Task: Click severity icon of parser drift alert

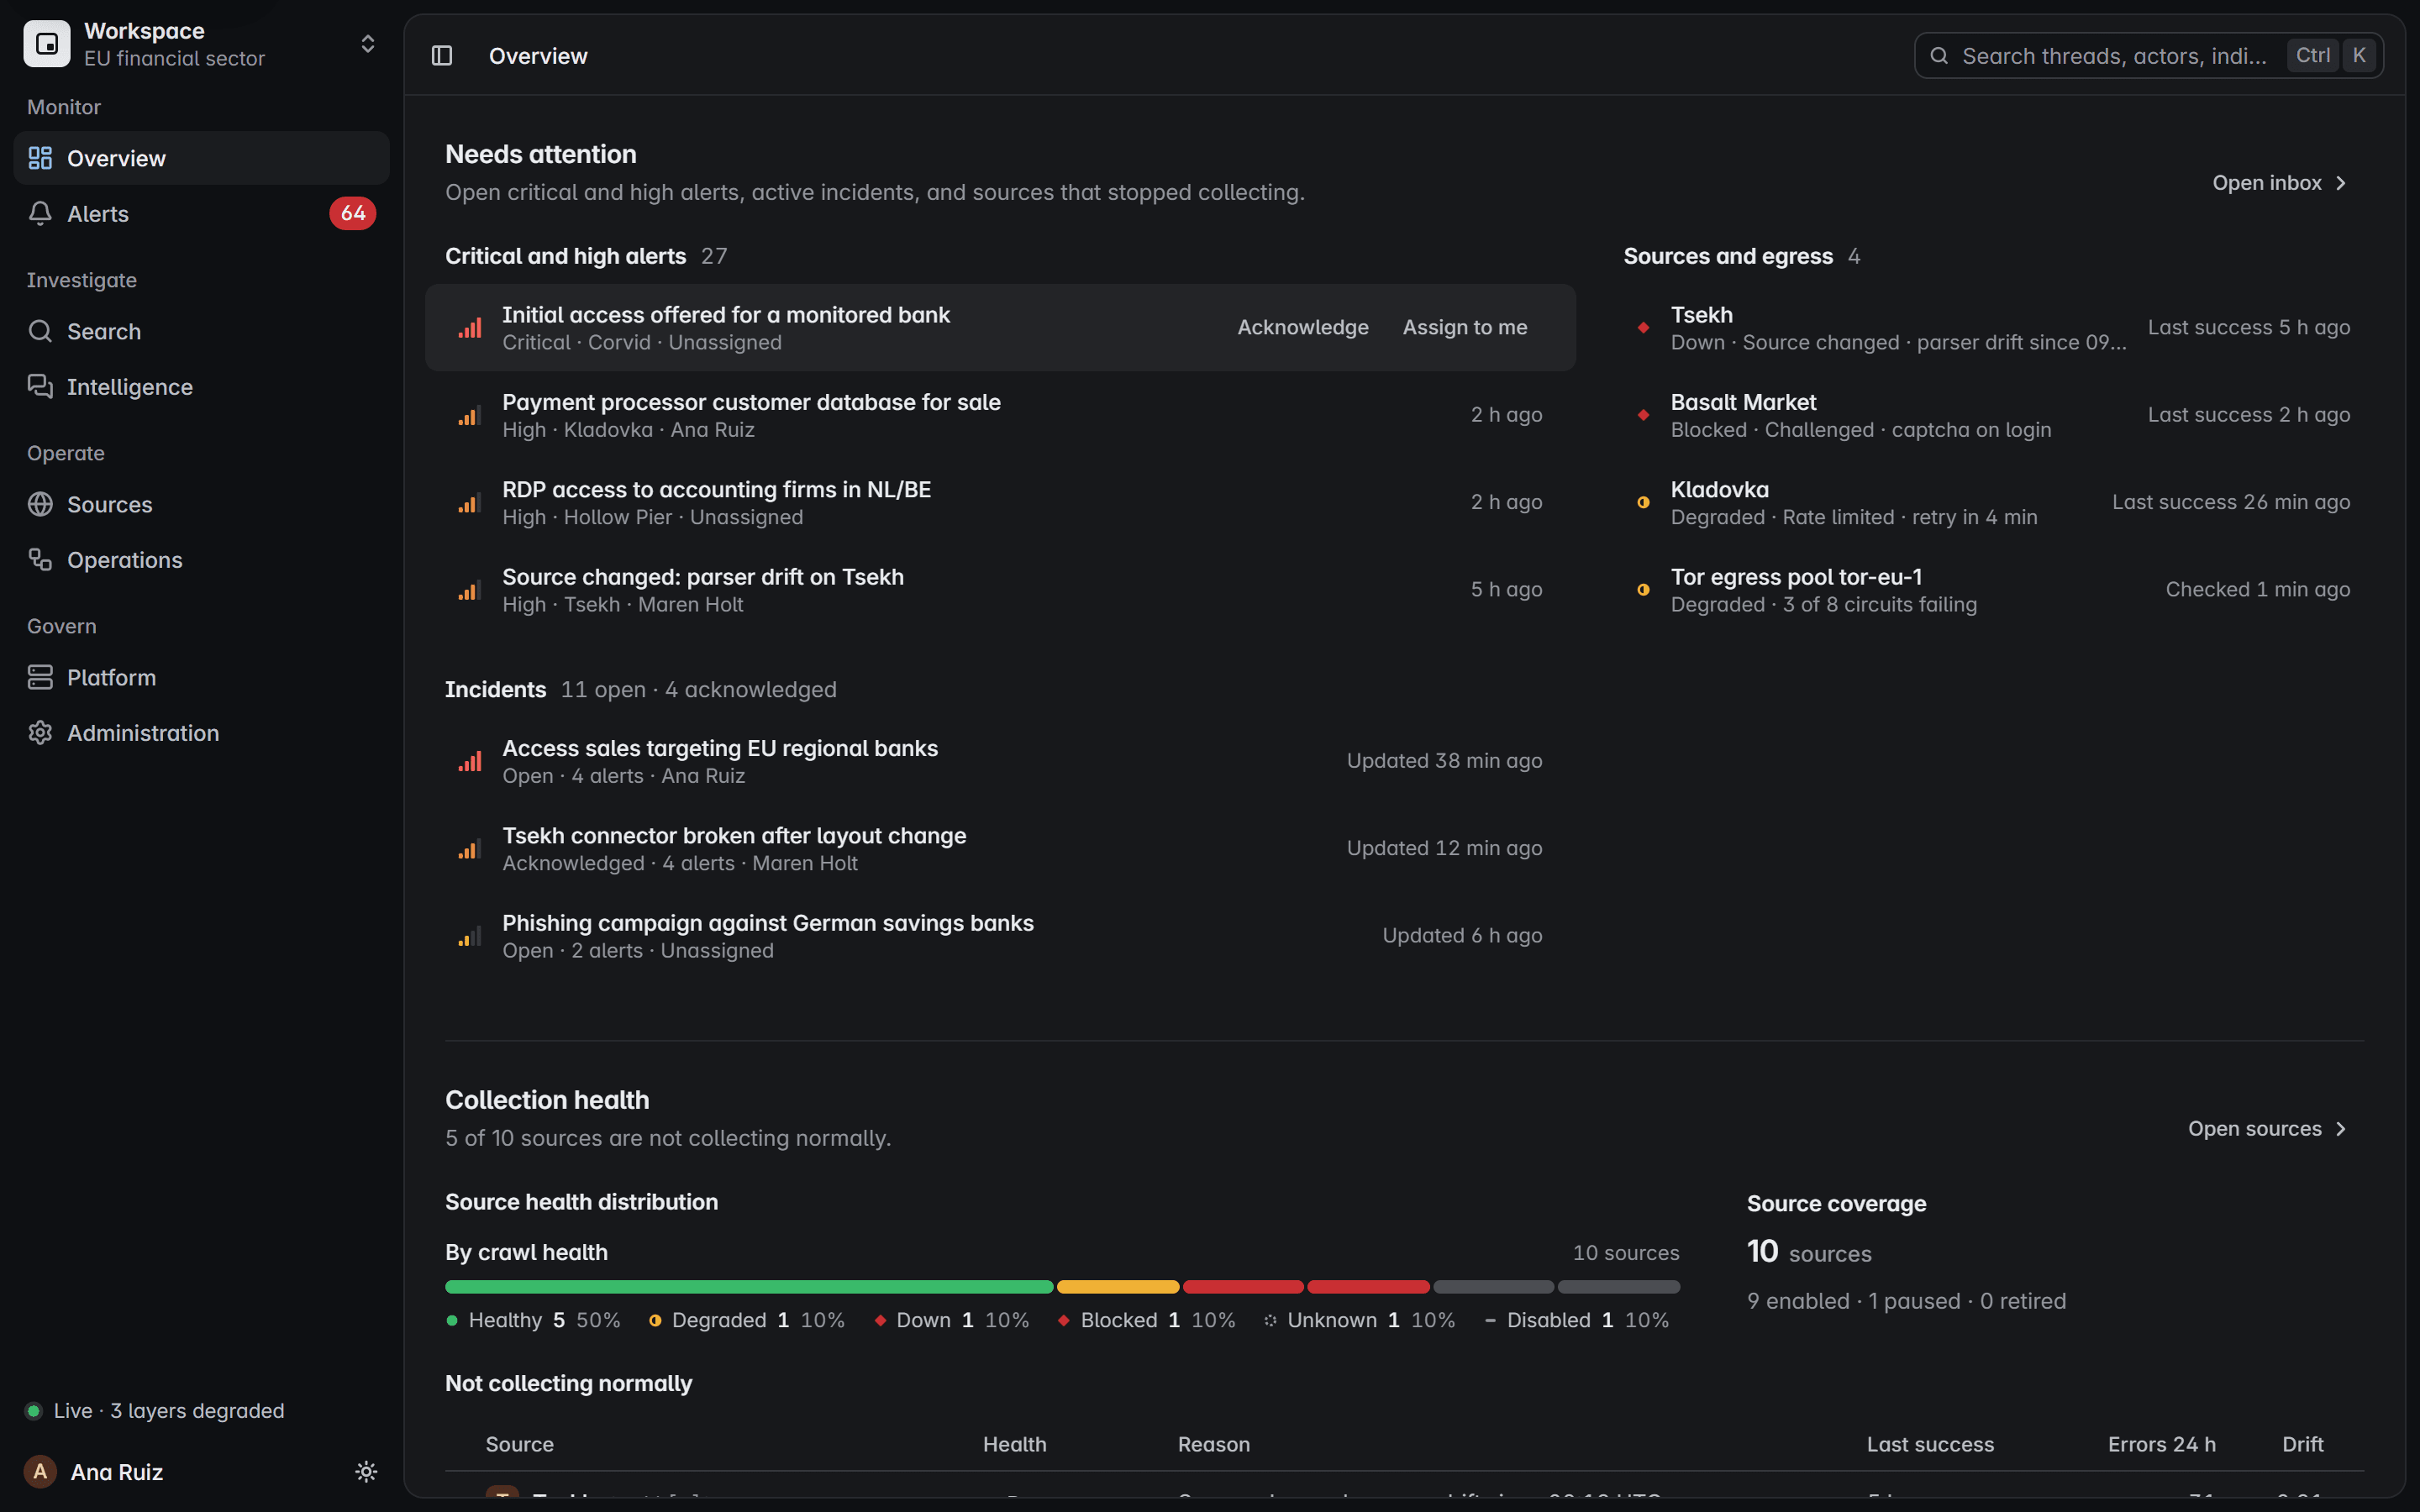Action: (470, 590)
